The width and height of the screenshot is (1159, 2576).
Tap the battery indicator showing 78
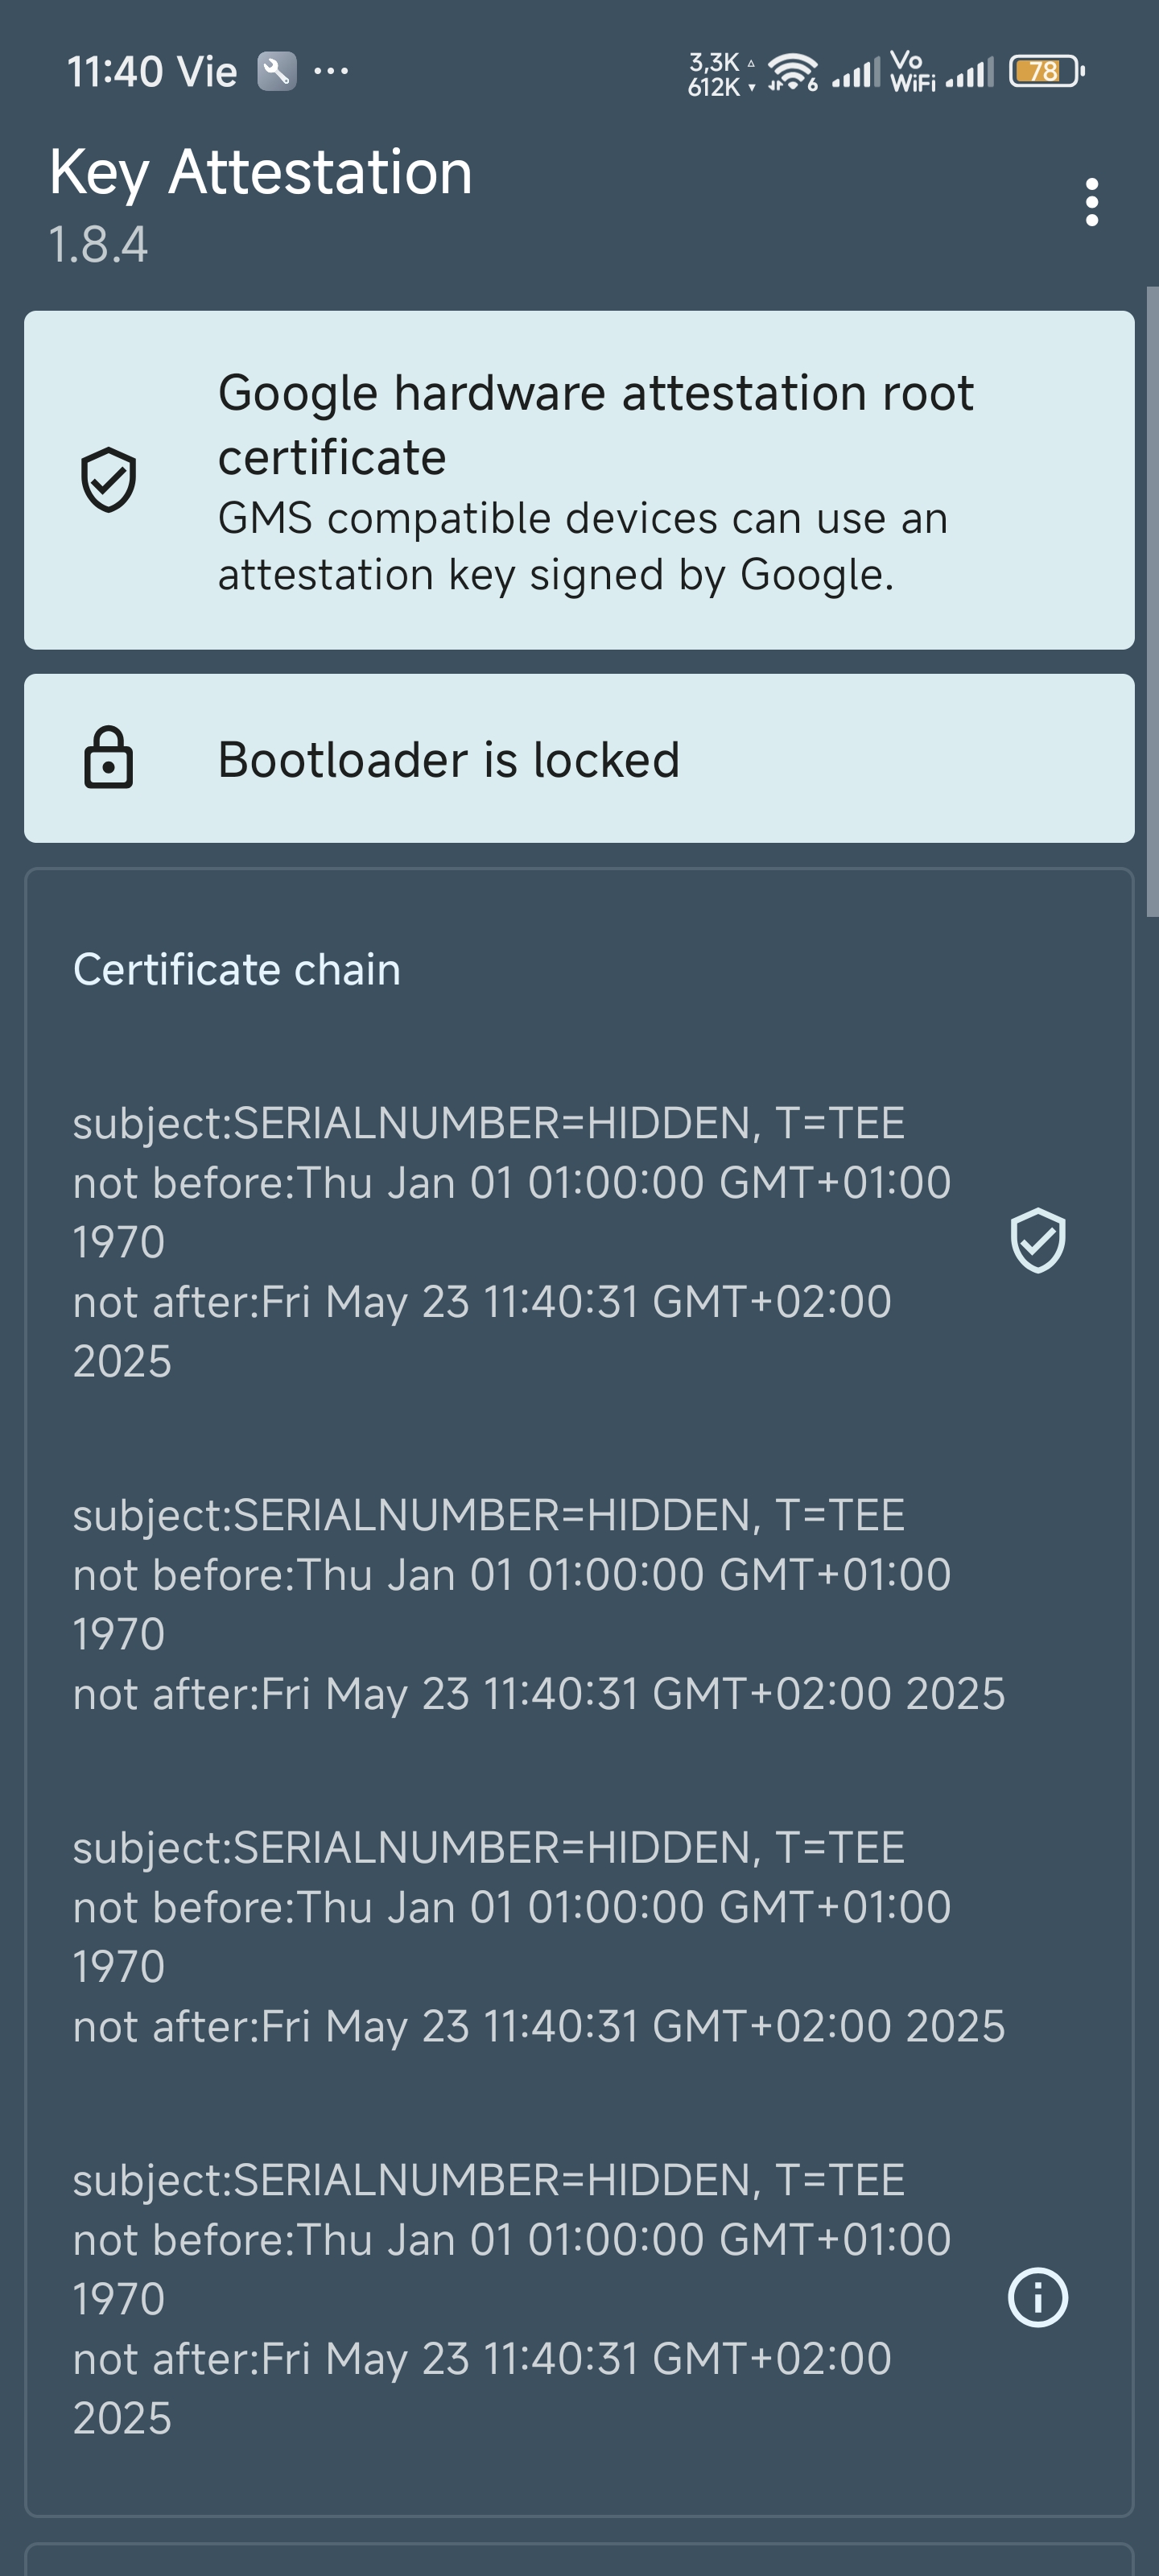coord(1047,71)
